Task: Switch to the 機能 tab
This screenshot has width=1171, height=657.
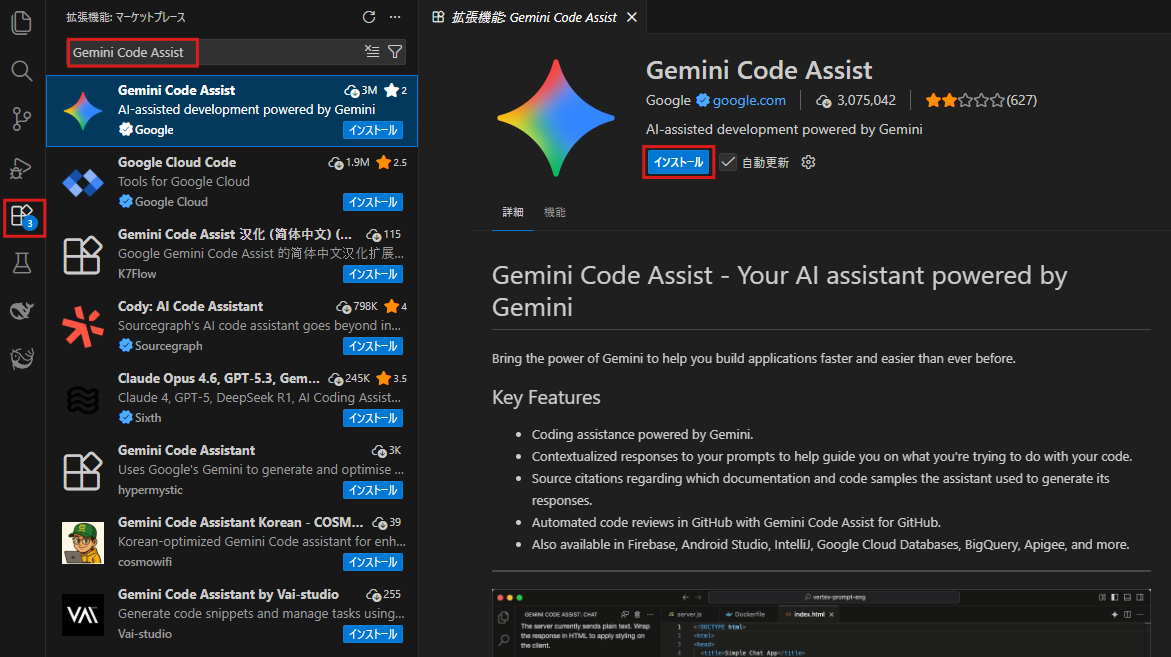Action: (554, 212)
